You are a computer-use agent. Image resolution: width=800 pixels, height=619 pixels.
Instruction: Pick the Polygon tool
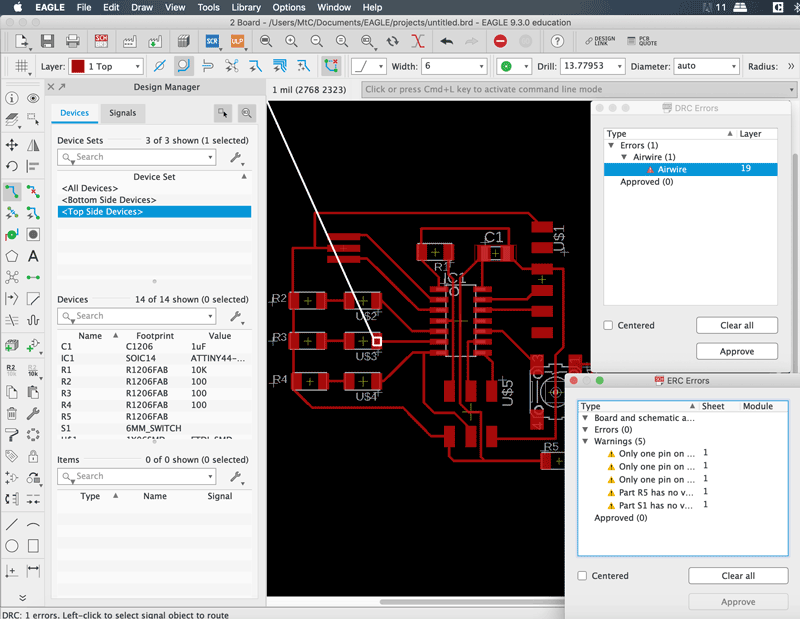coord(12,255)
